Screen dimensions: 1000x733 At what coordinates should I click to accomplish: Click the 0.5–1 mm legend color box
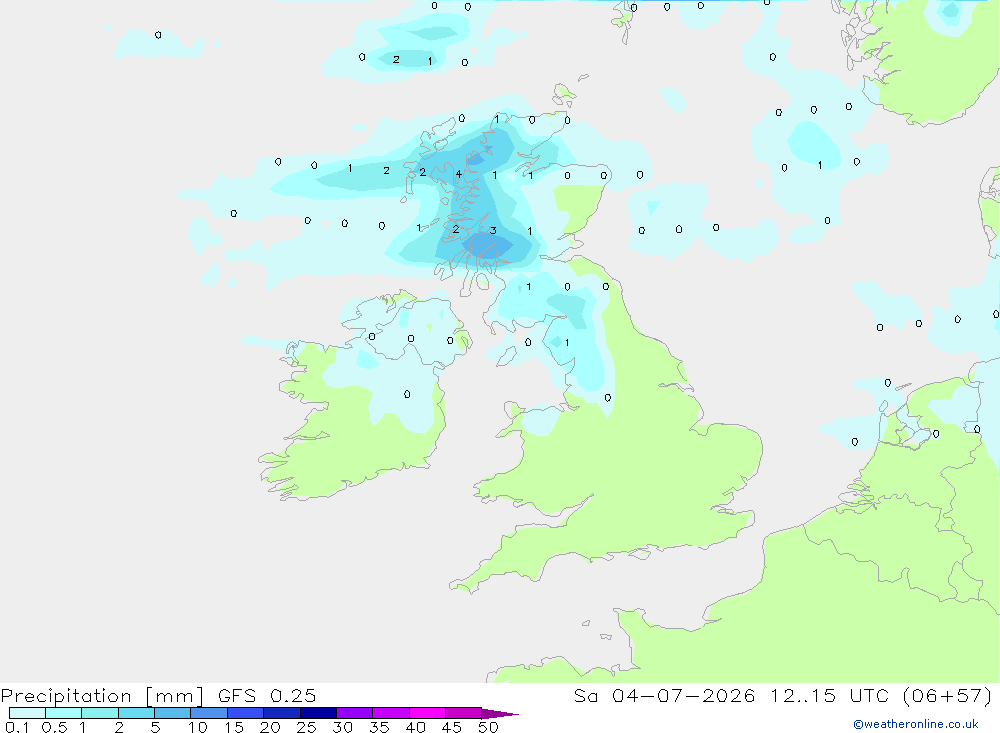(63, 713)
